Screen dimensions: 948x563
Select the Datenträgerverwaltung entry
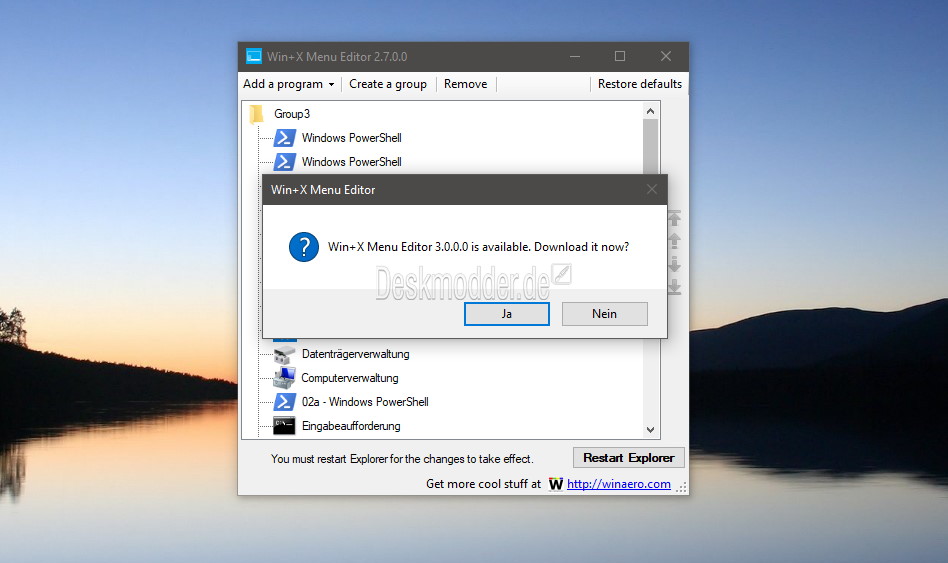[356, 354]
